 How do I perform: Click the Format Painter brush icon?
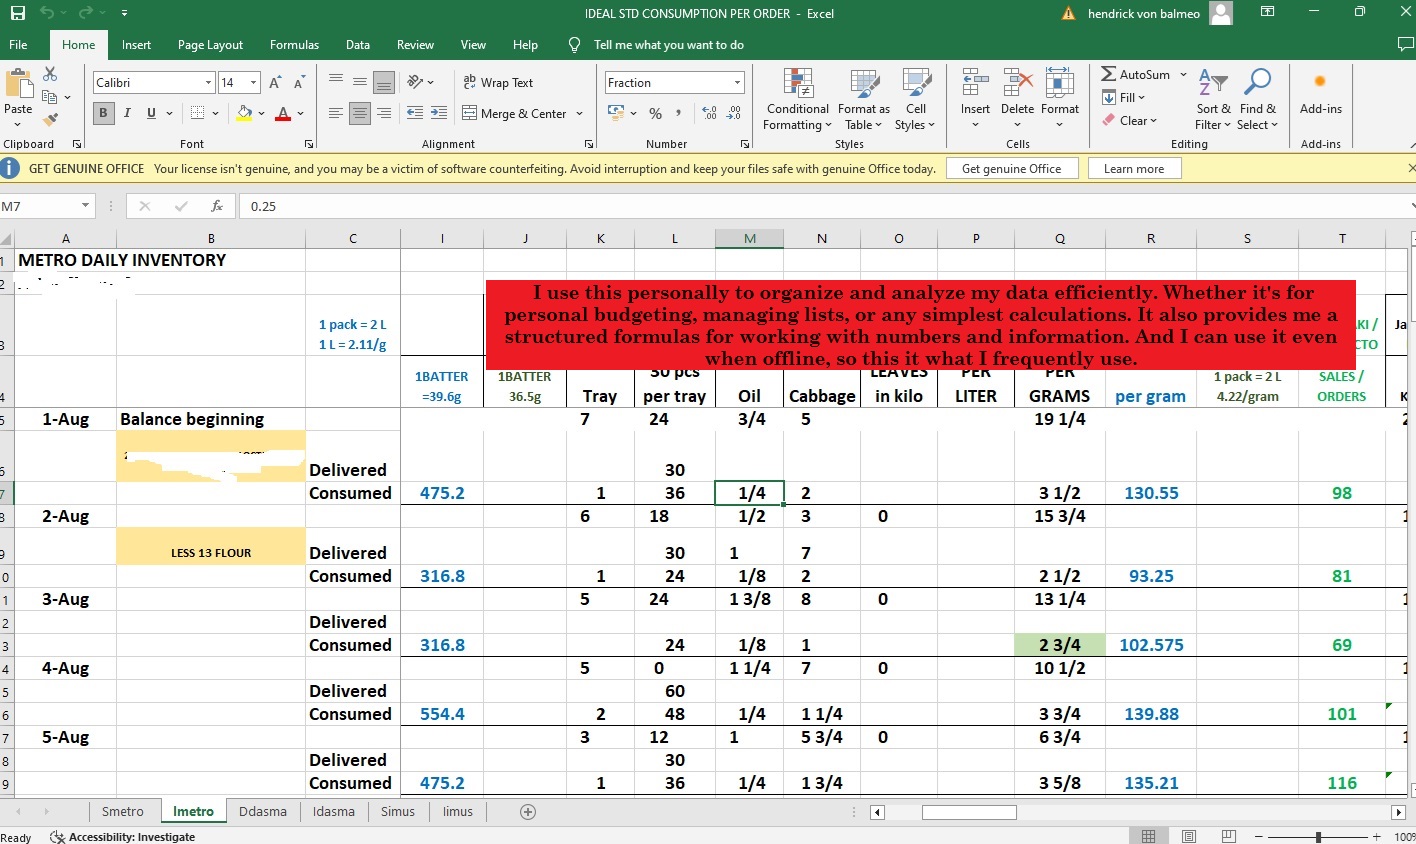click(x=50, y=120)
